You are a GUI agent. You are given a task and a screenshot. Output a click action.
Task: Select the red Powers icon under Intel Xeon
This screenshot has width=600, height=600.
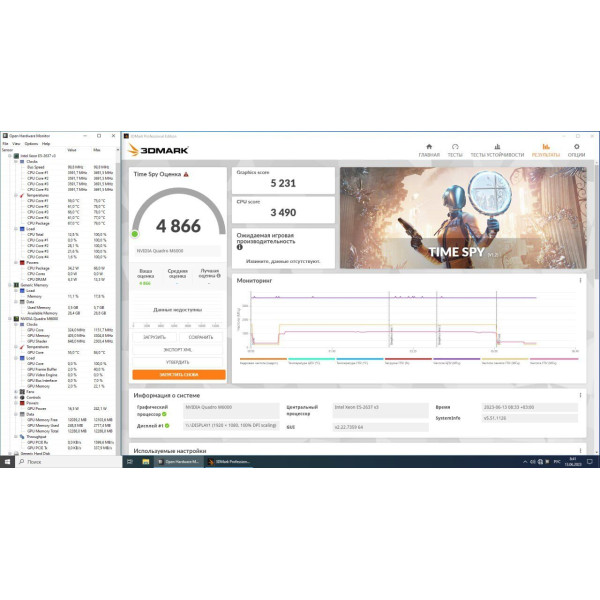[22, 262]
